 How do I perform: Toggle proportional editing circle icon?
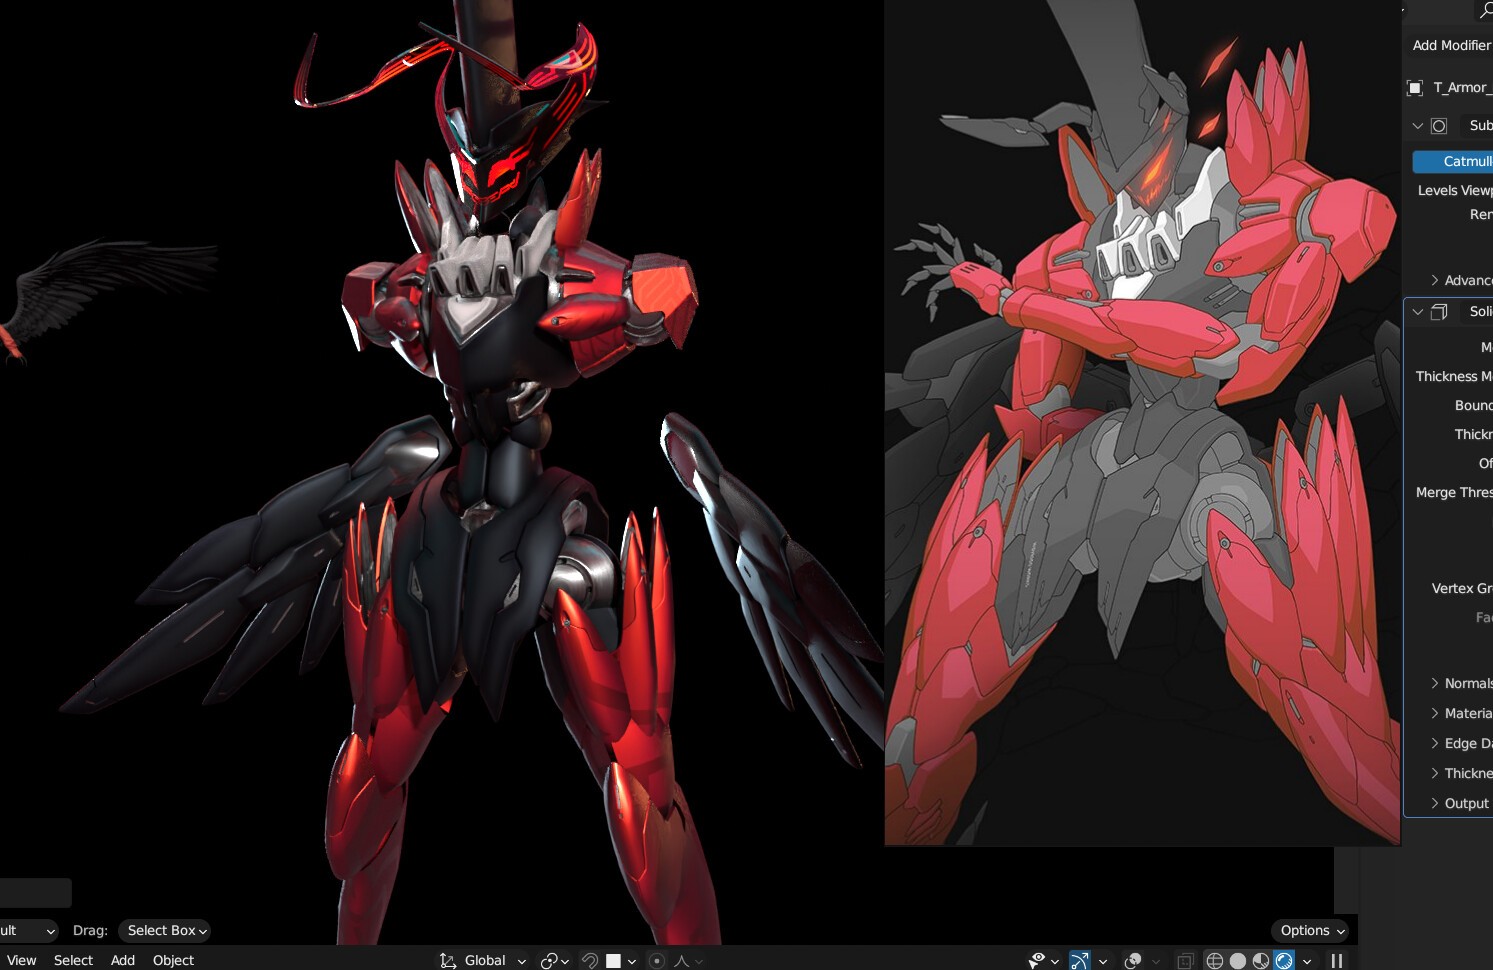657,960
